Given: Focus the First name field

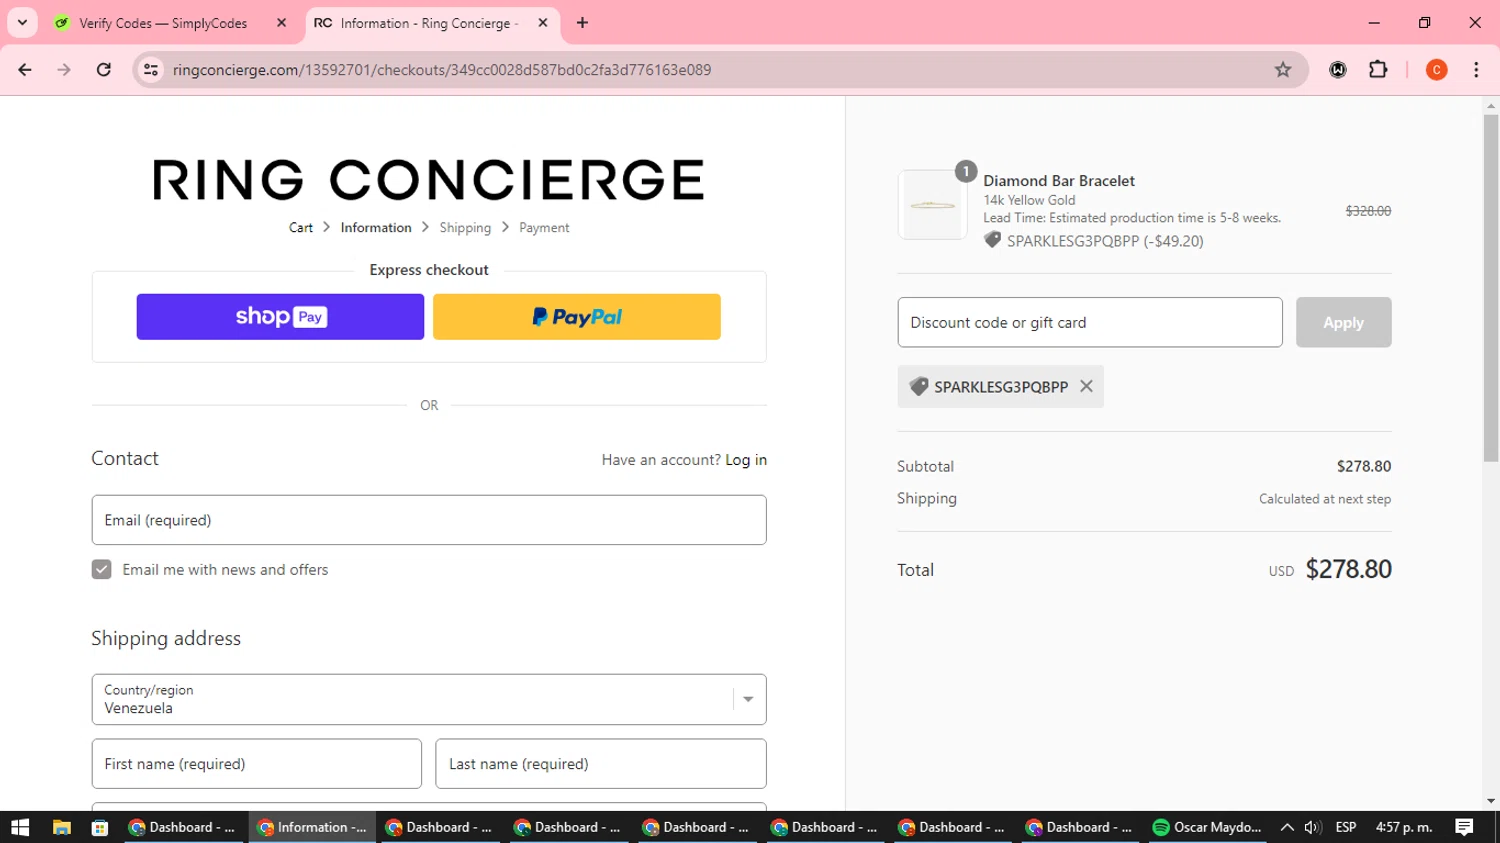Looking at the screenshot, I should click(x=257, y=764).
